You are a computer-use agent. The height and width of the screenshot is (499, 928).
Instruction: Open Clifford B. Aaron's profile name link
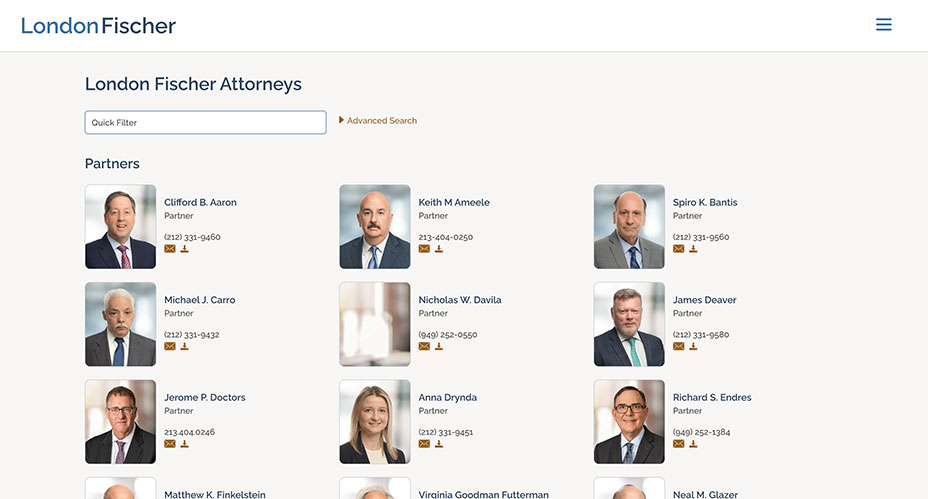coord(200,202)
